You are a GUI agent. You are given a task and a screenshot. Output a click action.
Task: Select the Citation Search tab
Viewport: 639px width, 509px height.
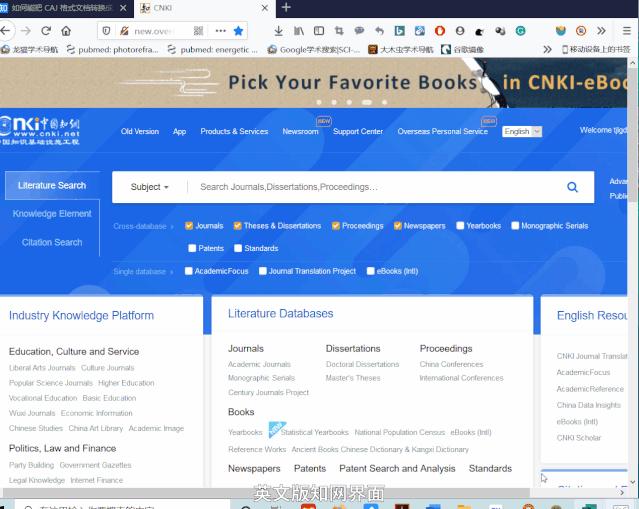[52, 242]
